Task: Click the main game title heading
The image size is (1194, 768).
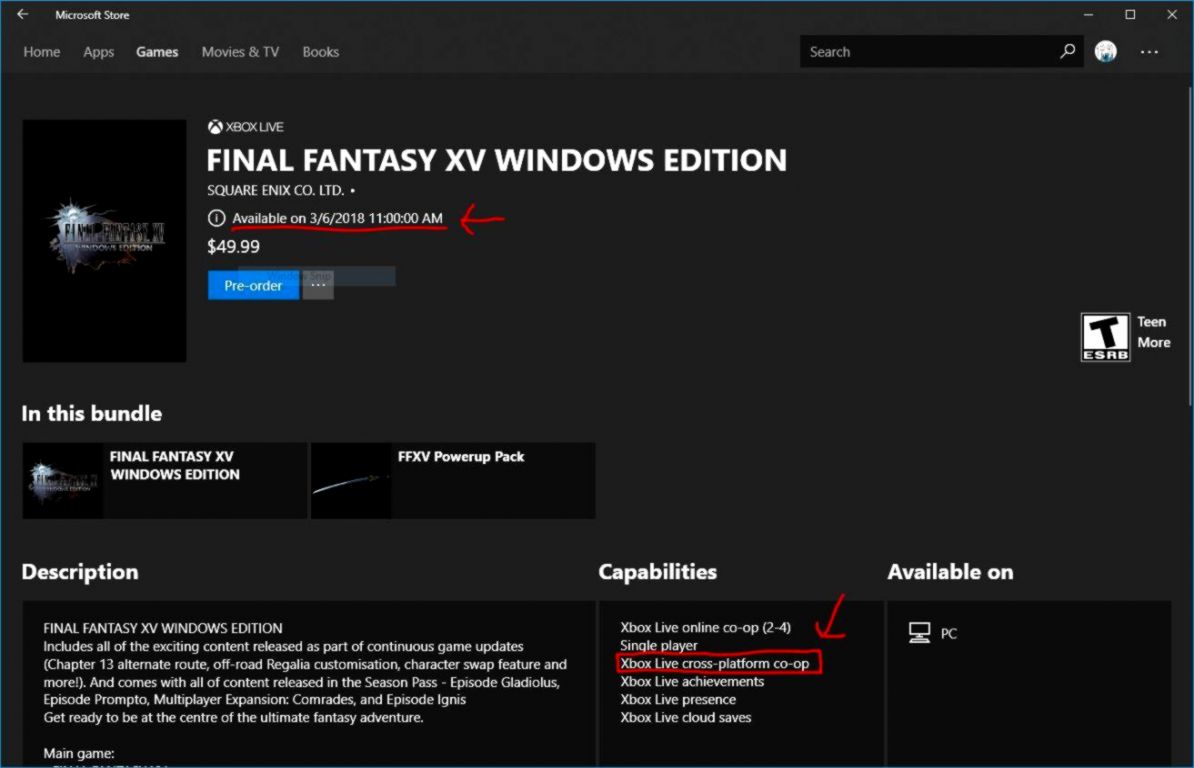Action: pos(496,160)
